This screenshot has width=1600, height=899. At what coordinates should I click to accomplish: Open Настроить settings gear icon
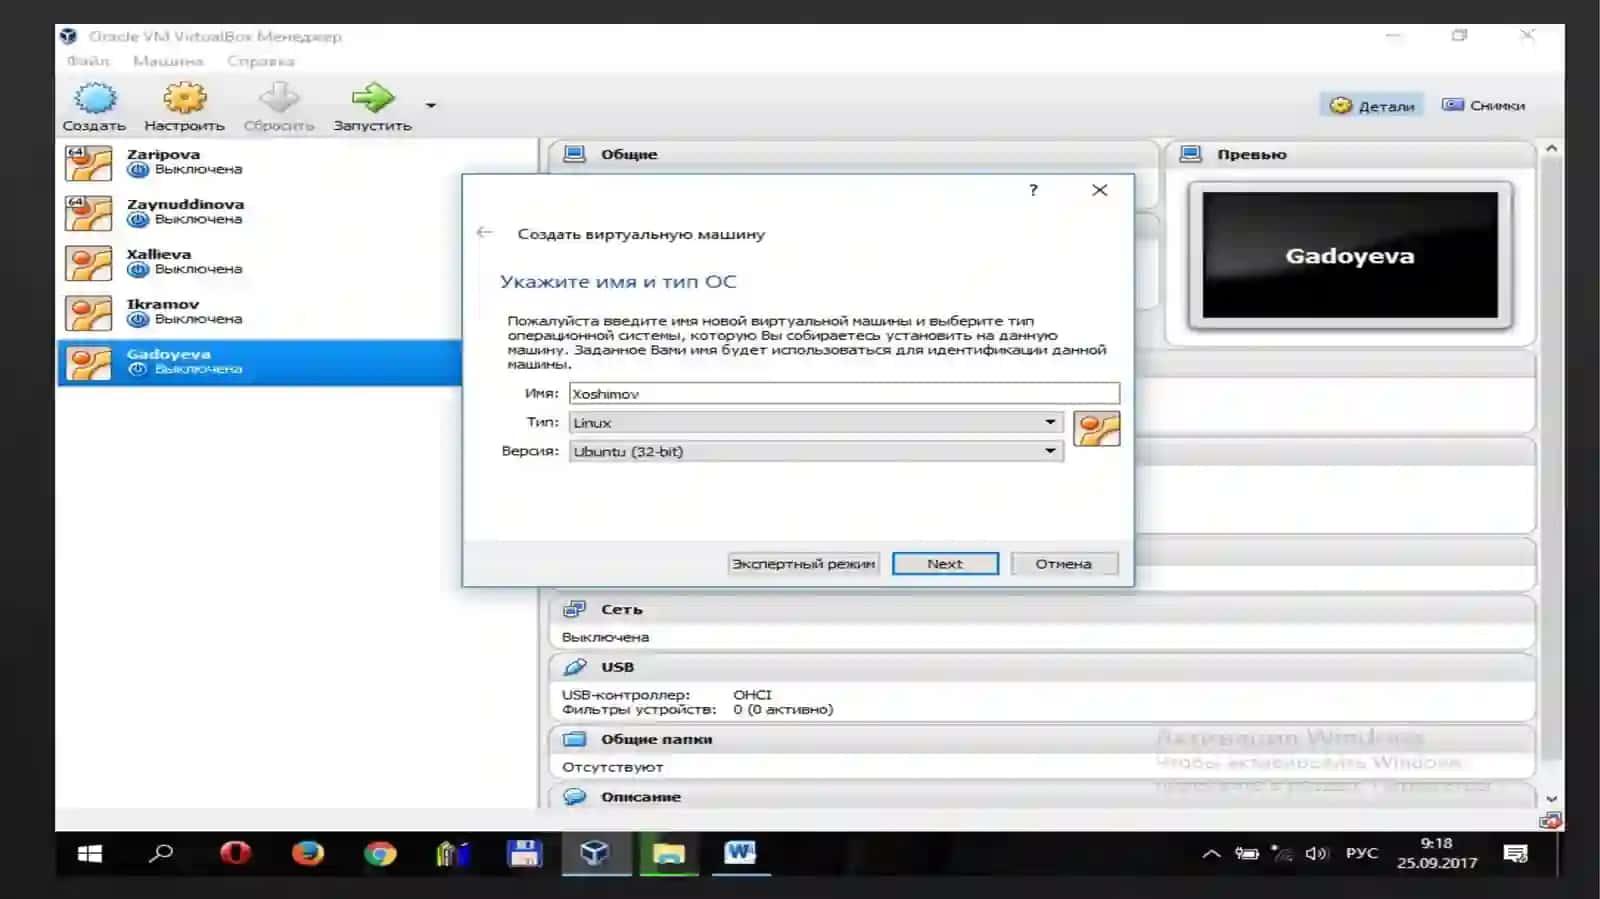185,98
